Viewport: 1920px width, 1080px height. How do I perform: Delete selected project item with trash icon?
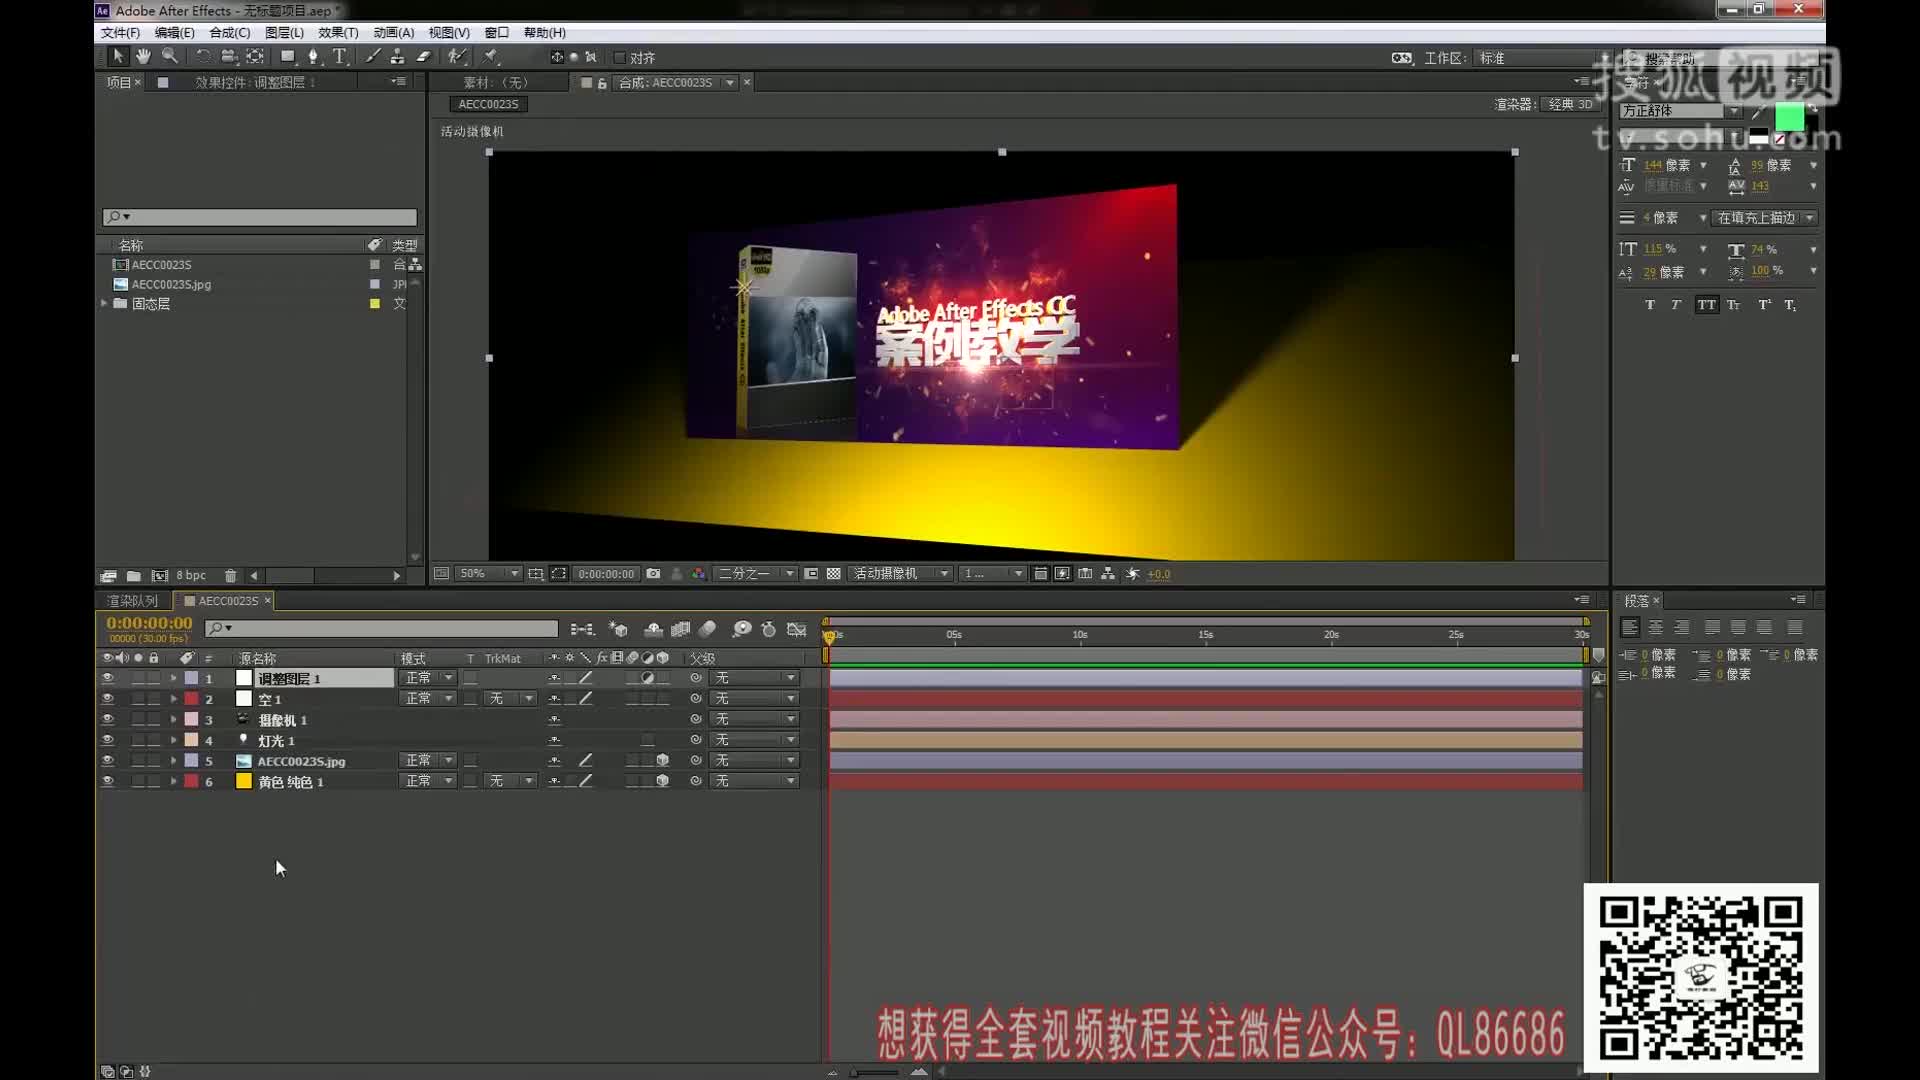pyautogui.click(x=231, y=576)
